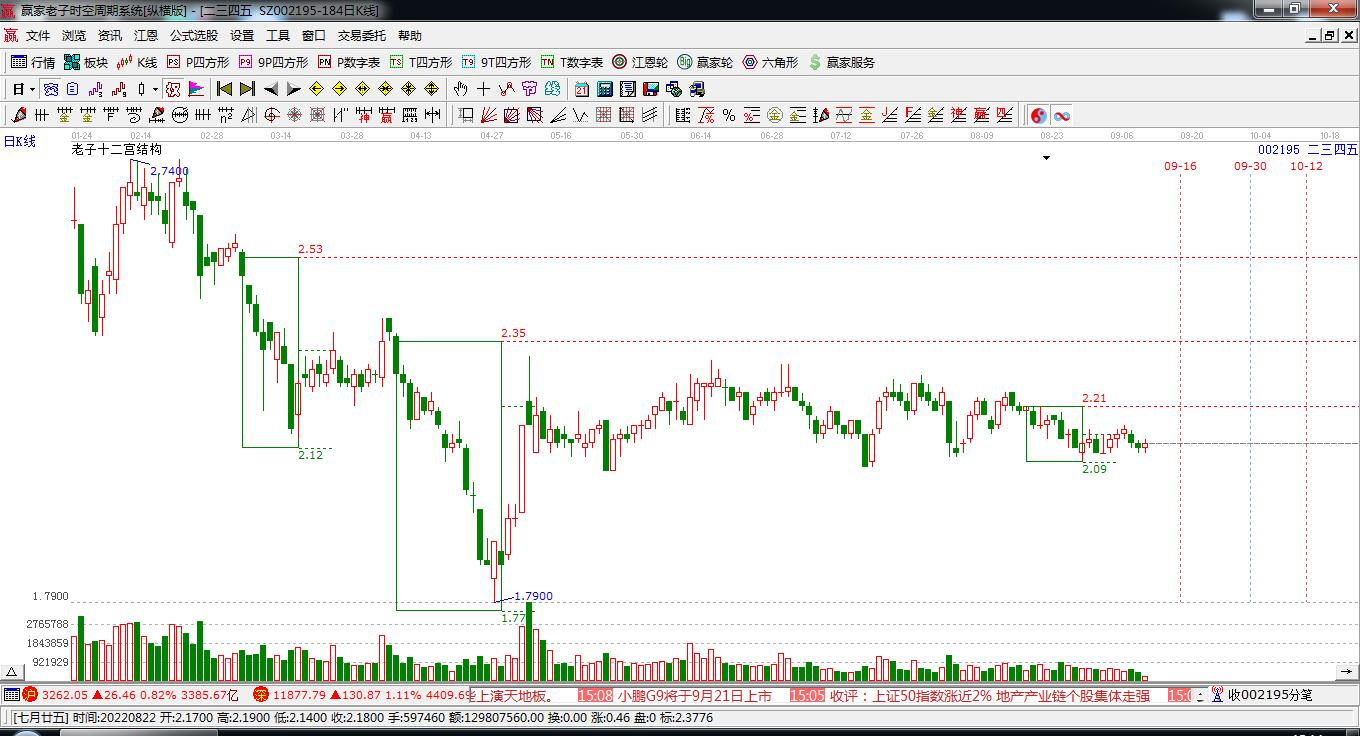The height and width of the screenshot is (736, 1360).
Task: Select the red fan lines tool
Action: pos(488,115)
